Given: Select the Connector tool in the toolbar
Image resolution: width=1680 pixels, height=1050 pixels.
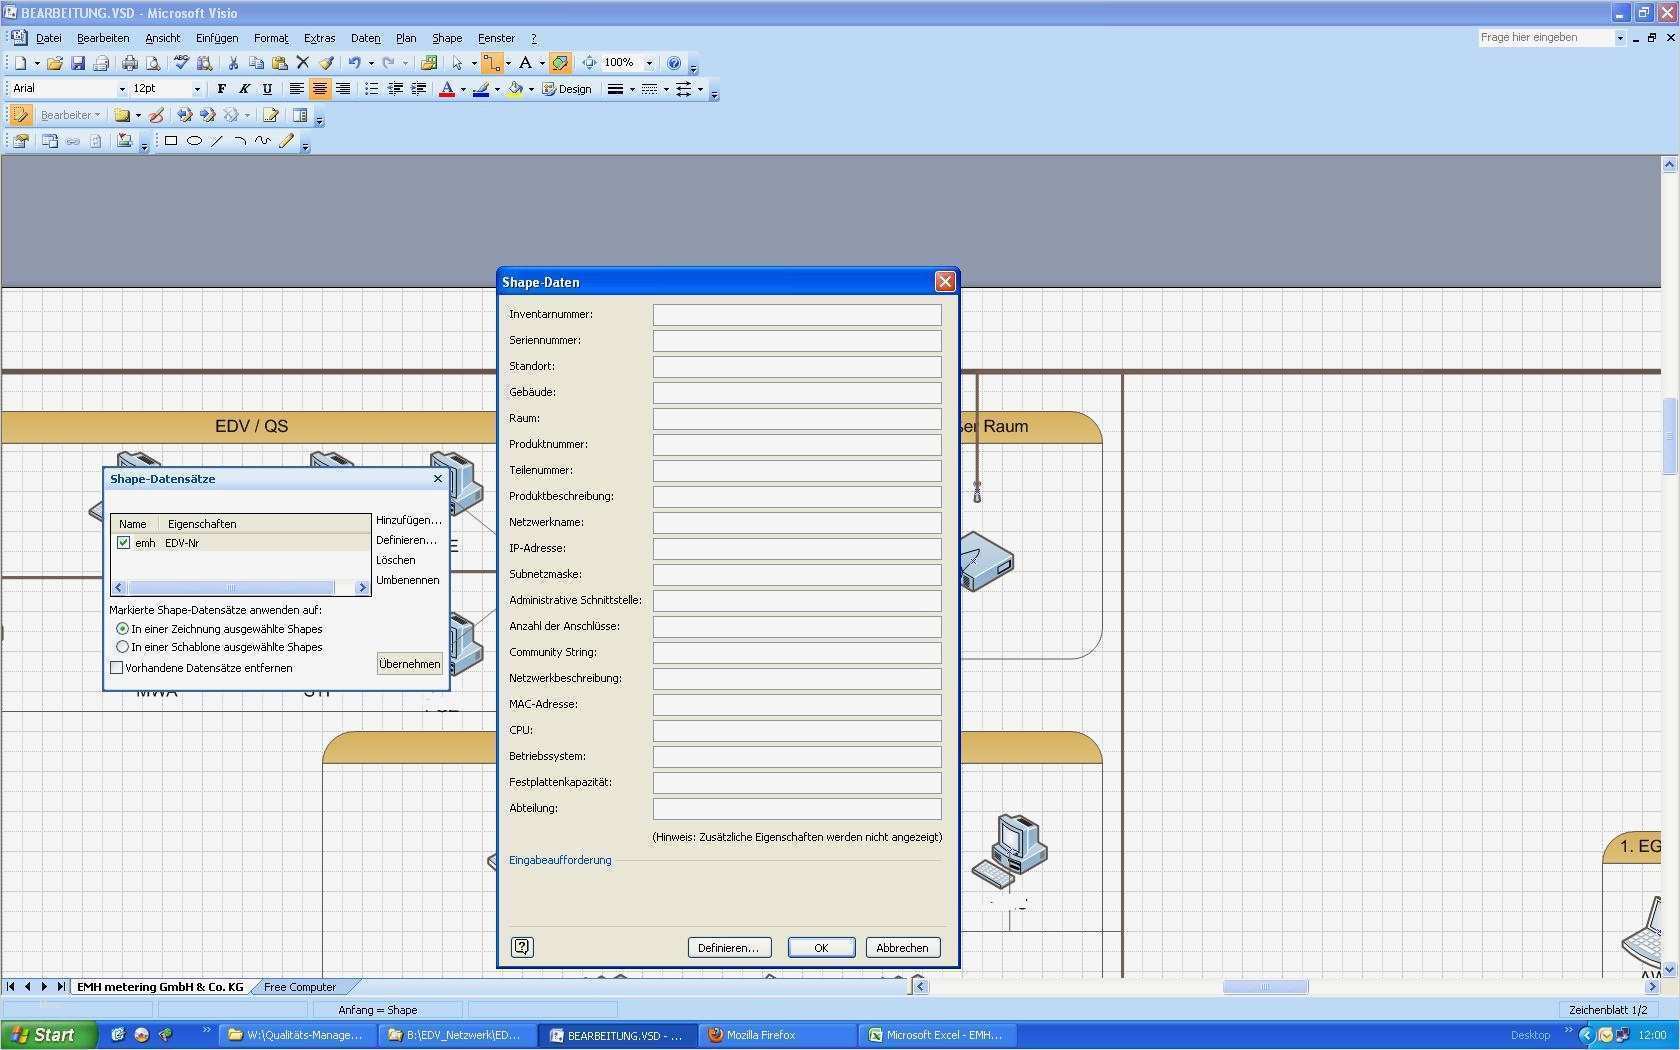Looking at the screenshot, I should coord(491,63).
